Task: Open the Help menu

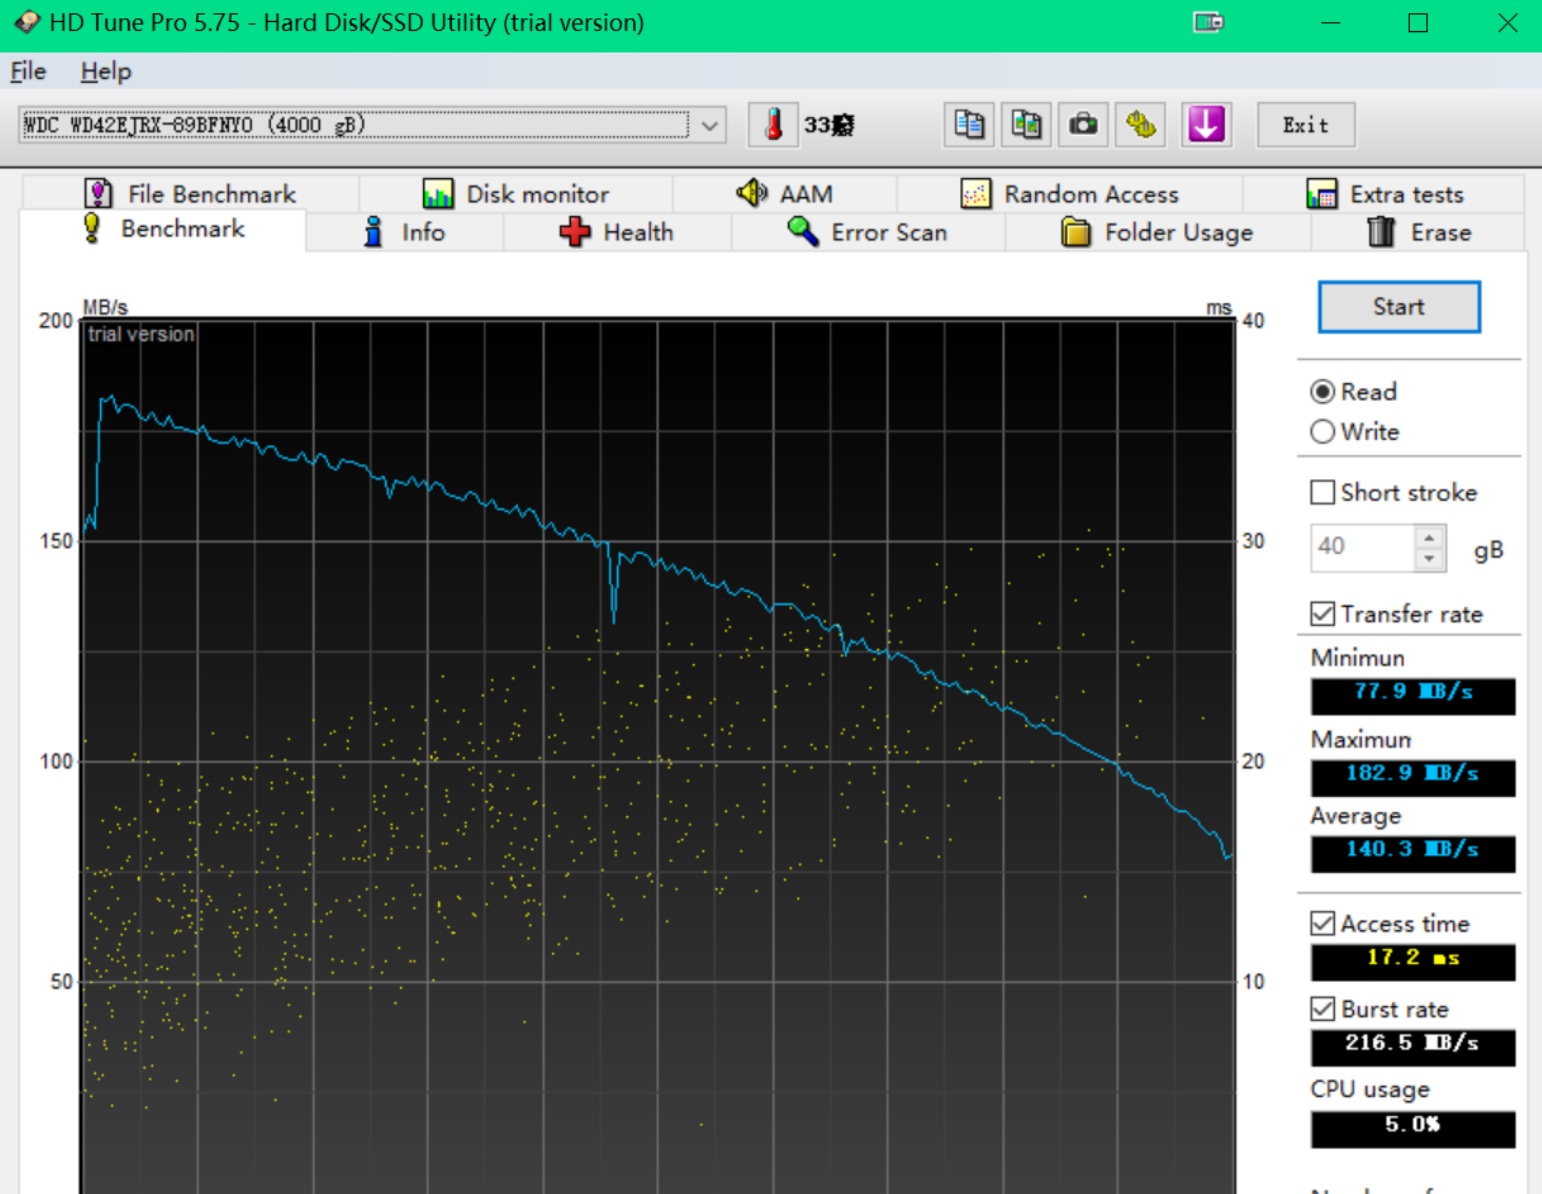Action: click(106, 71)
